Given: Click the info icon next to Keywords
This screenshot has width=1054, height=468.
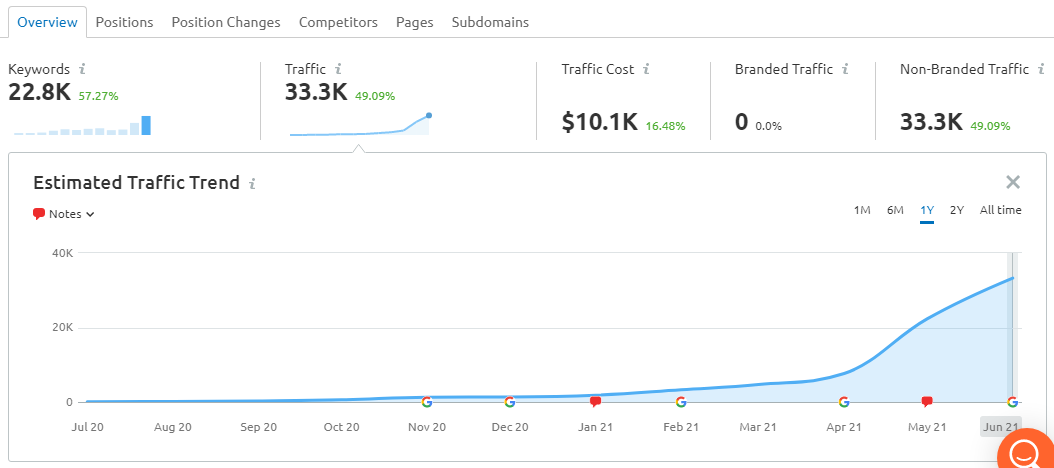Looking at the screenshot, I should (x=83, y=69).
